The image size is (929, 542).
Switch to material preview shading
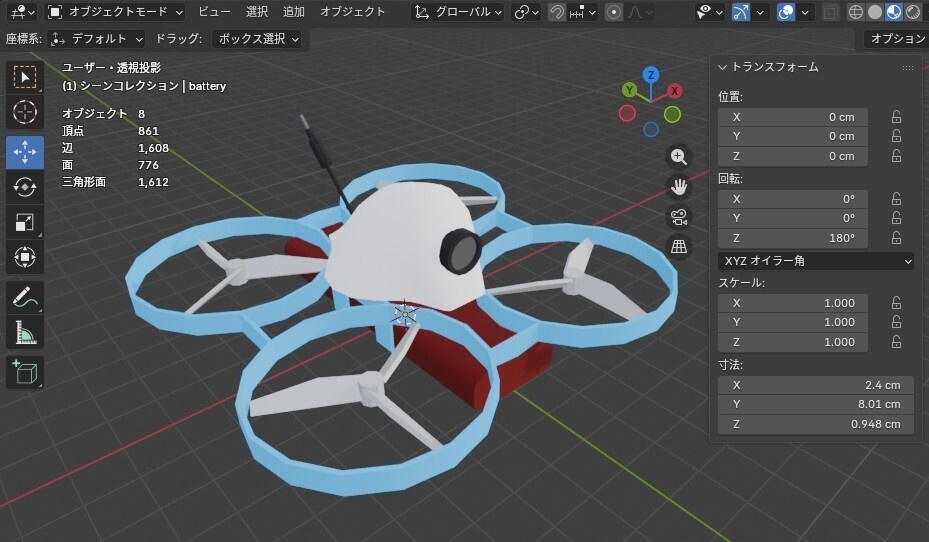point(894,12)
